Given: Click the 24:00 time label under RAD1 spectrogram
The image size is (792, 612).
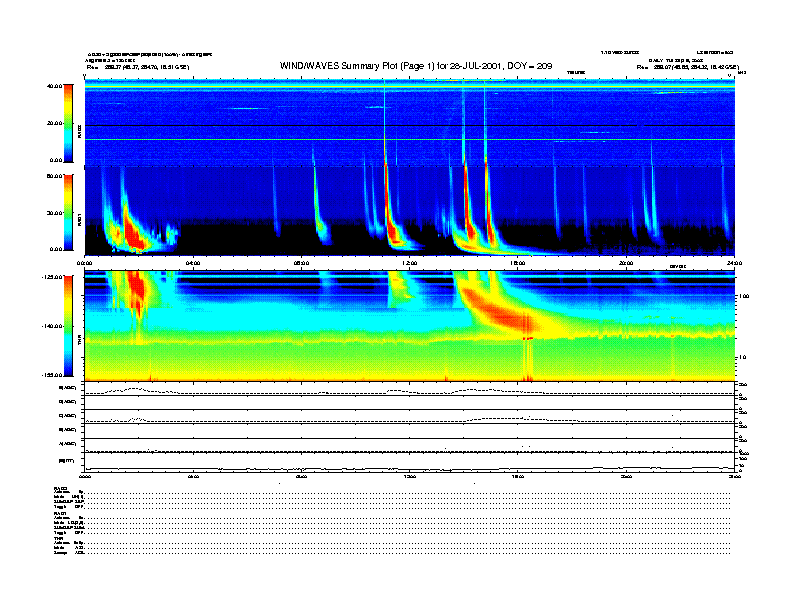Looking at the screenshot, I should click(x=734, y=263).
